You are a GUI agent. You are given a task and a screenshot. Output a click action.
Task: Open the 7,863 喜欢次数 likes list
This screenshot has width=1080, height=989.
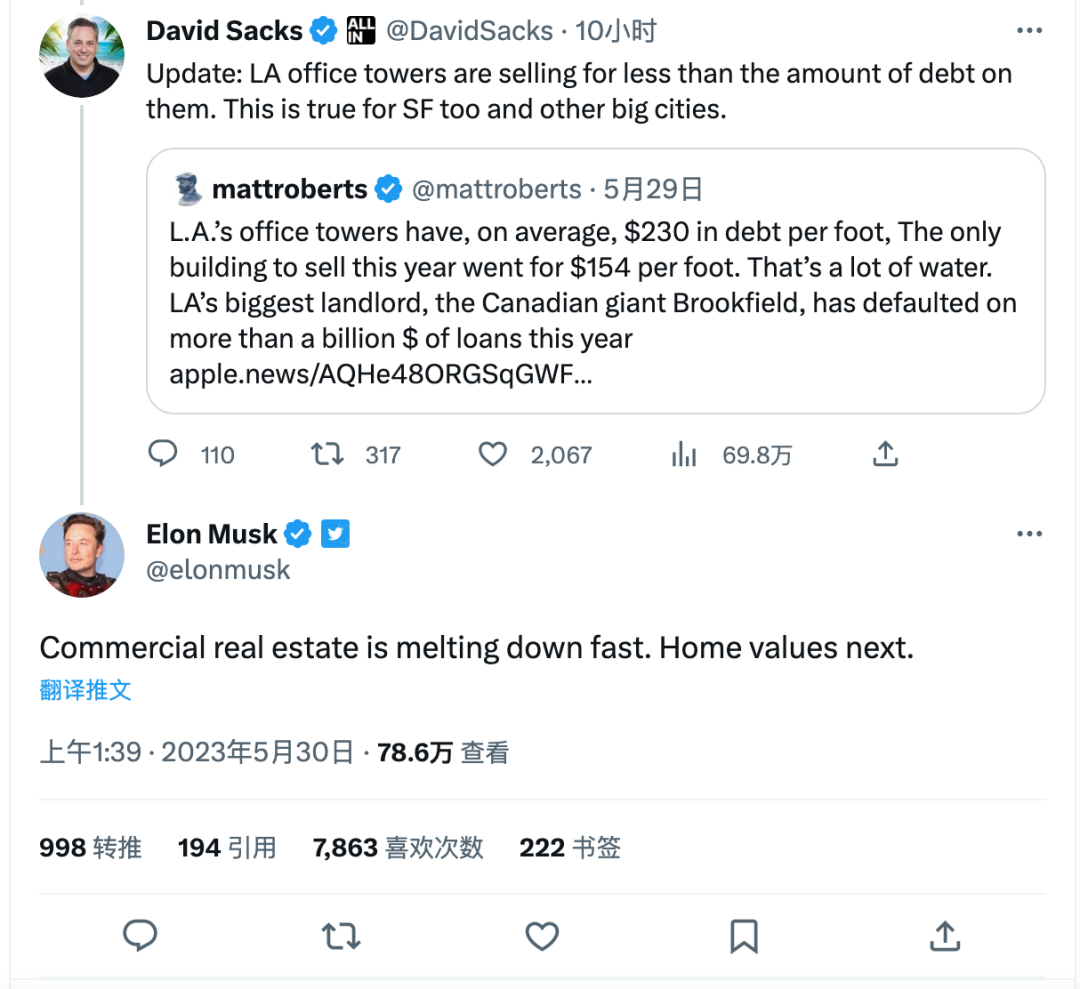[398, 848]
